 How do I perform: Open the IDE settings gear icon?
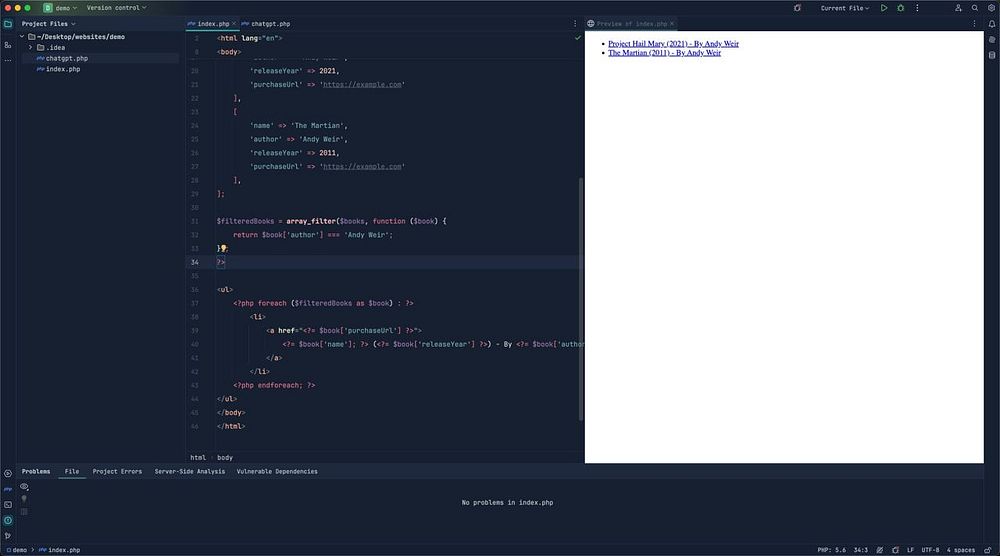[x=991, y=8]
